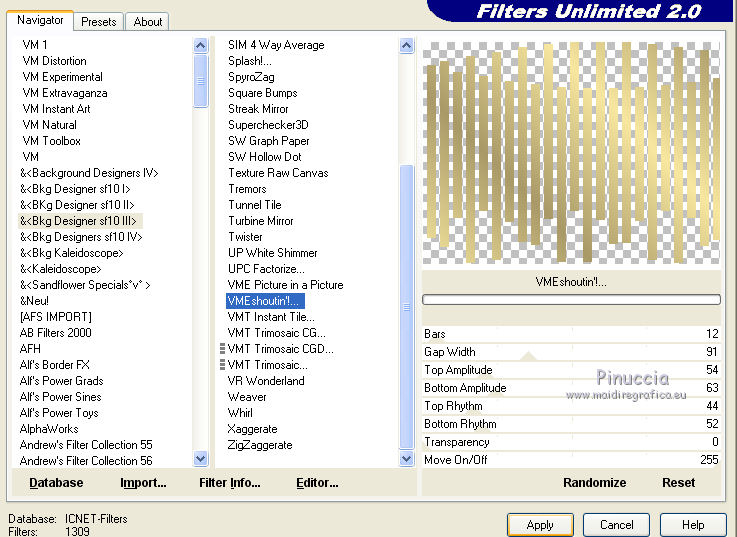Choose Texture Raw Canvas filter

278,173
